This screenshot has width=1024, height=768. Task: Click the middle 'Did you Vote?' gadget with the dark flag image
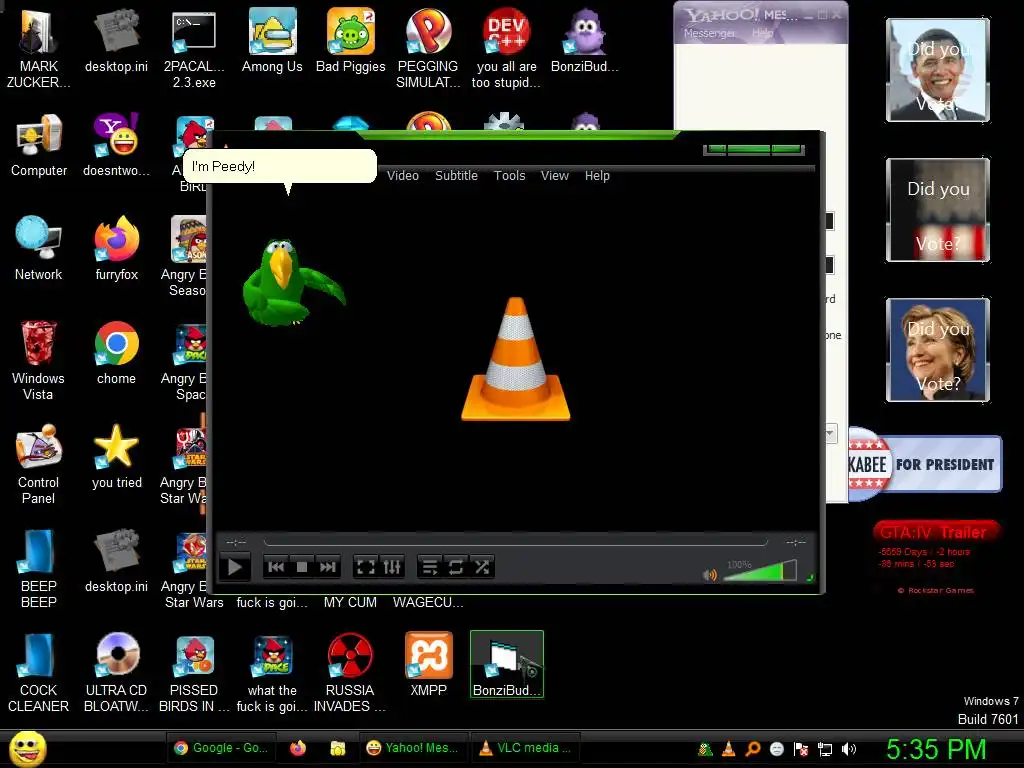click(x=938, y=210)
